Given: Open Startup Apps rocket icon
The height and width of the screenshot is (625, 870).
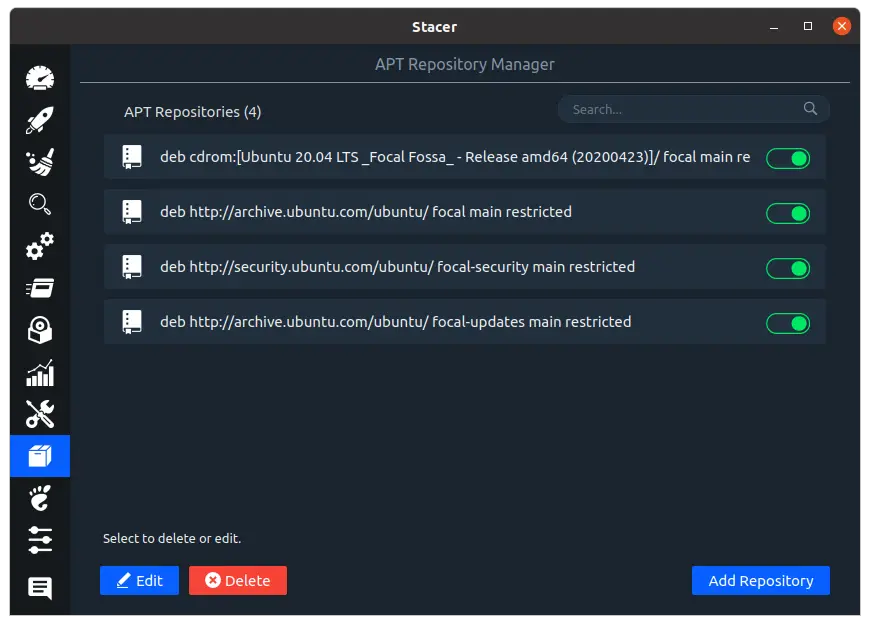Looking at the screenshot, I should coord(40,120).
